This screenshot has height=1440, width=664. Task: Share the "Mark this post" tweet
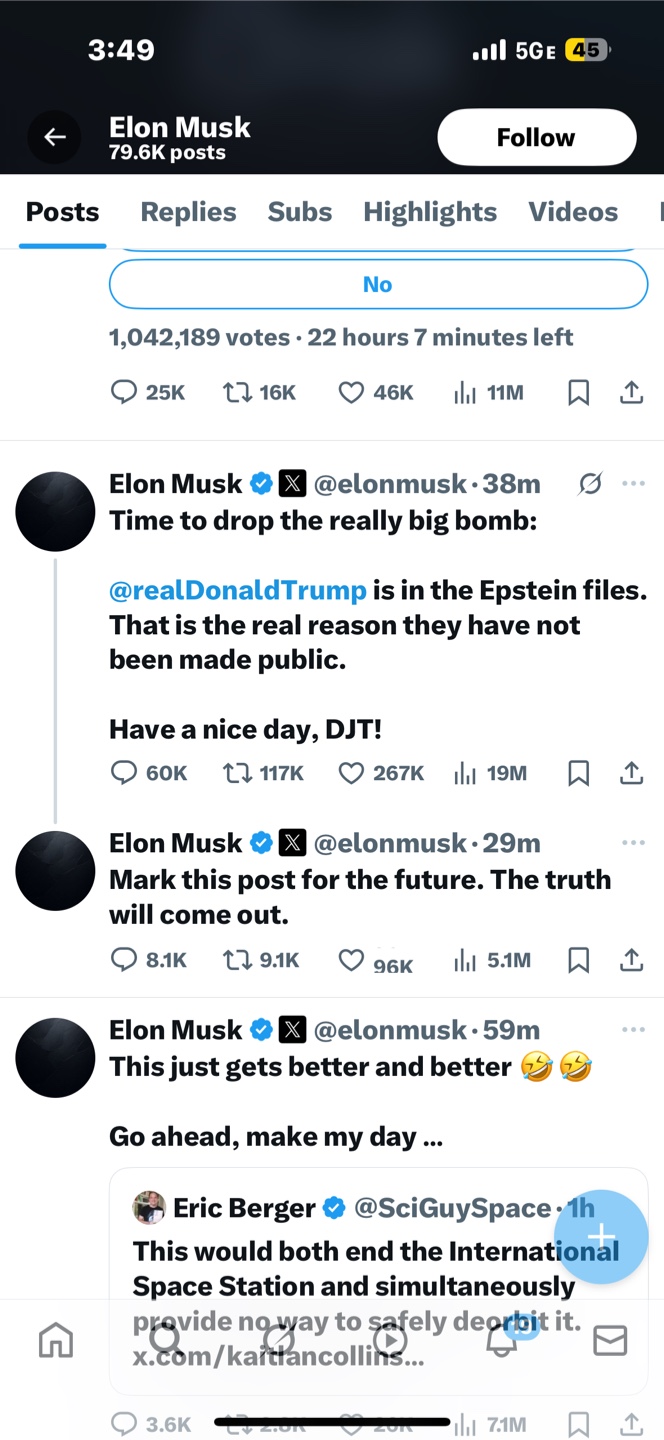pos(631,960)
